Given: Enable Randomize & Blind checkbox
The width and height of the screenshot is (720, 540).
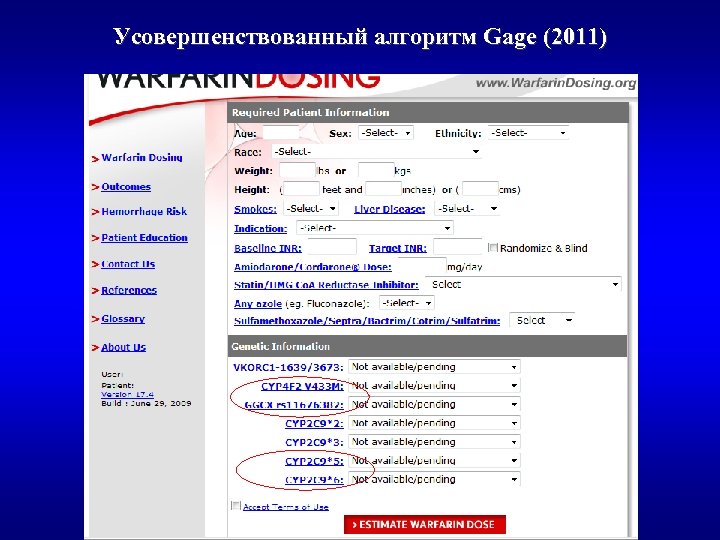Looking at the screenshot, I should (x=493, y=248).
